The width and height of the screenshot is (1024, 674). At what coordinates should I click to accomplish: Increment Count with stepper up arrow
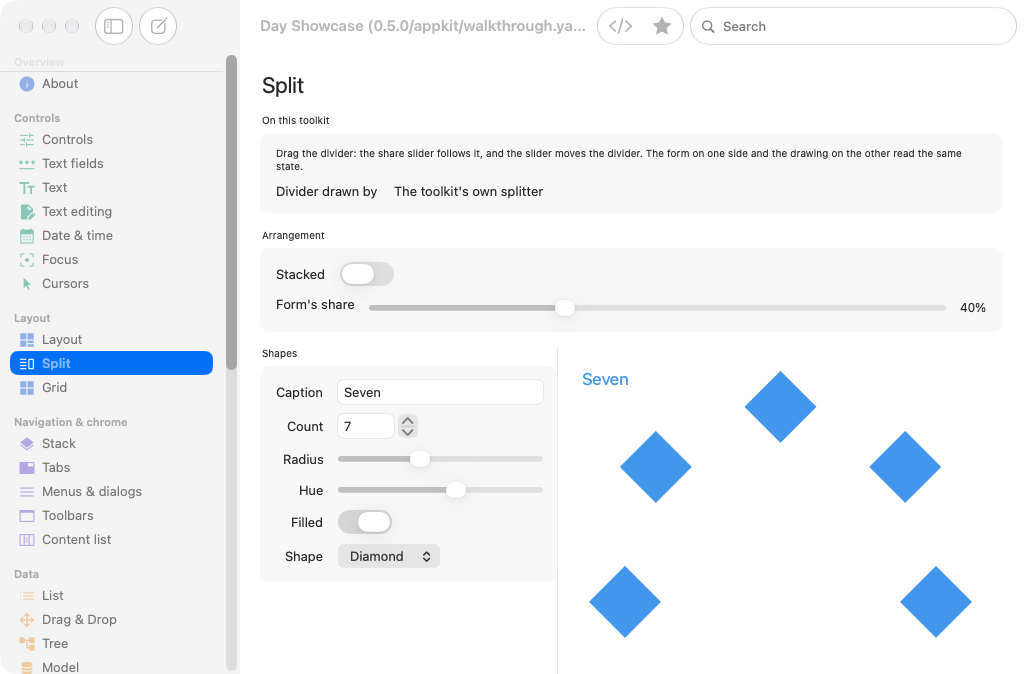pyautogui.click(x=408, y=421)
